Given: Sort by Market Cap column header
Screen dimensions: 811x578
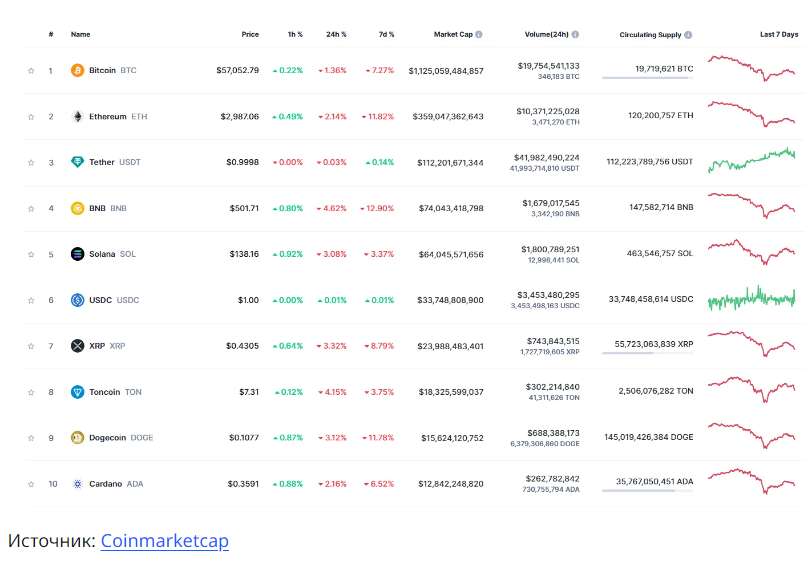Looking at the screenshot, I should click(453, 35).
